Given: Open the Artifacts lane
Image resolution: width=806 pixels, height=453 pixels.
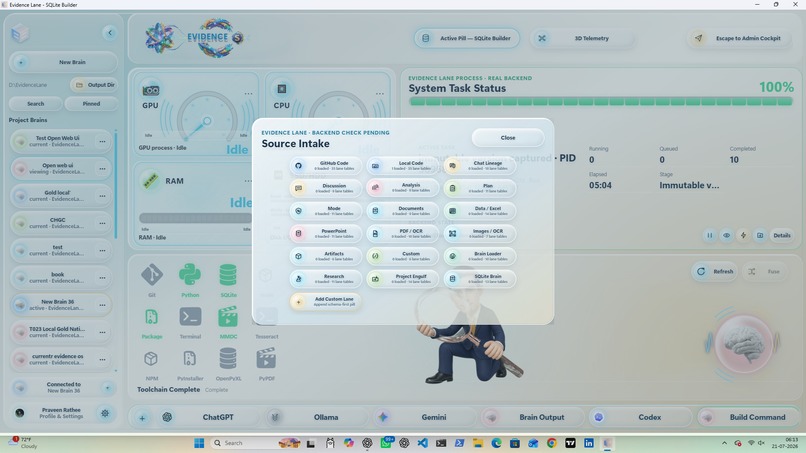Looking at the screenshot, I should 325,256.
